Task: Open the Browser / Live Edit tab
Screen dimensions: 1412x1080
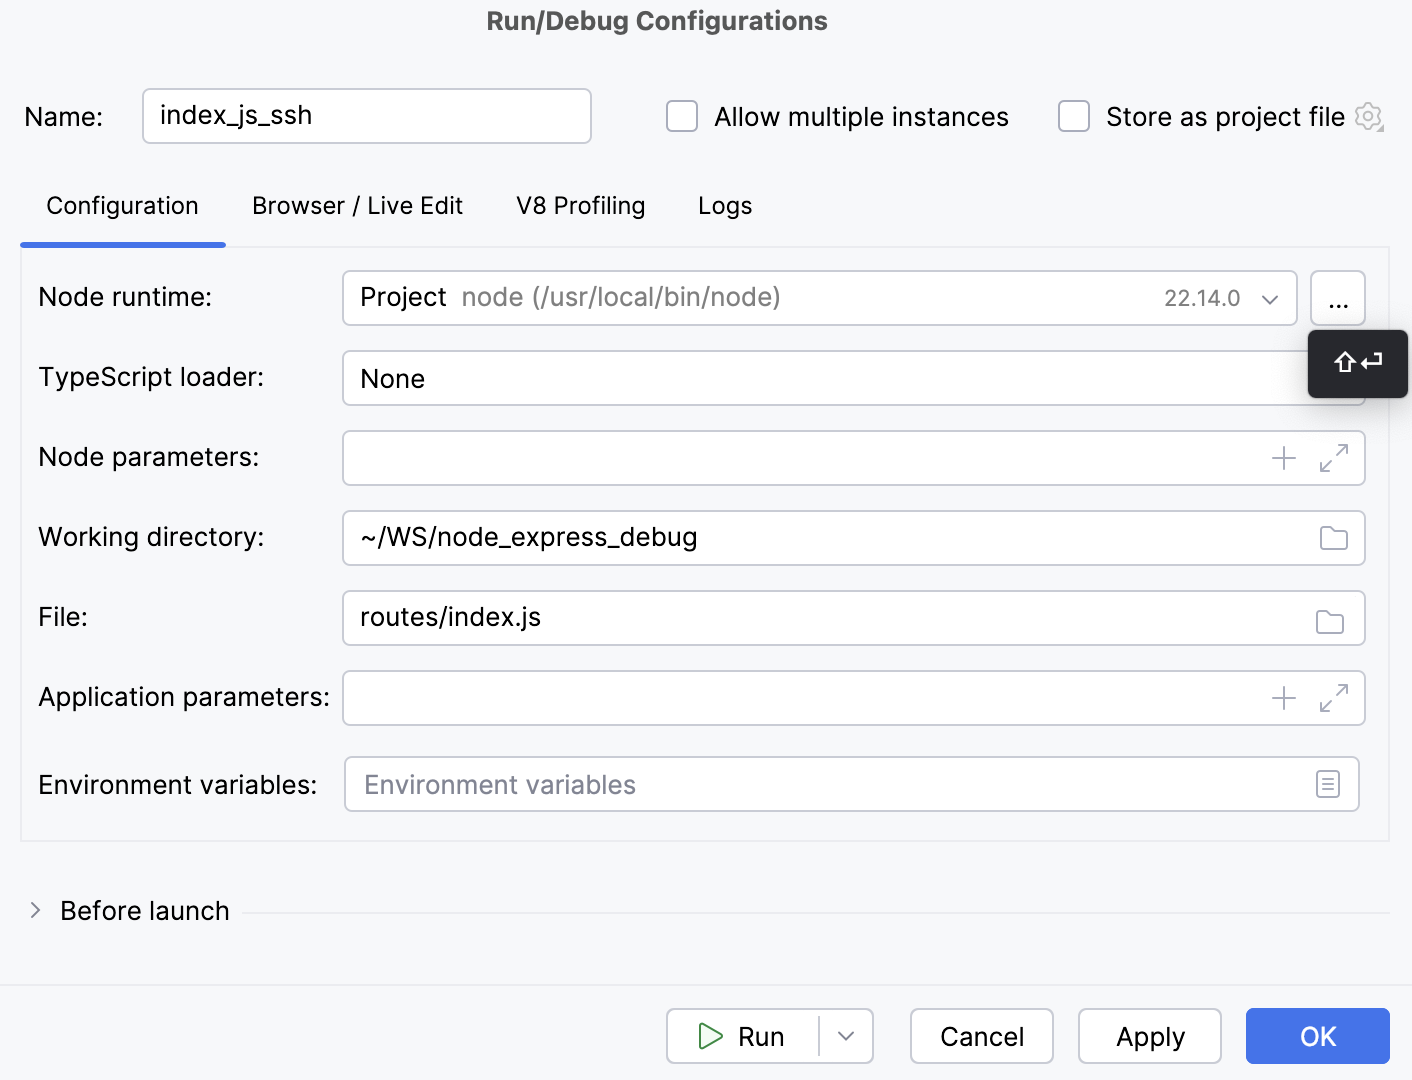Action: (357, 206)
